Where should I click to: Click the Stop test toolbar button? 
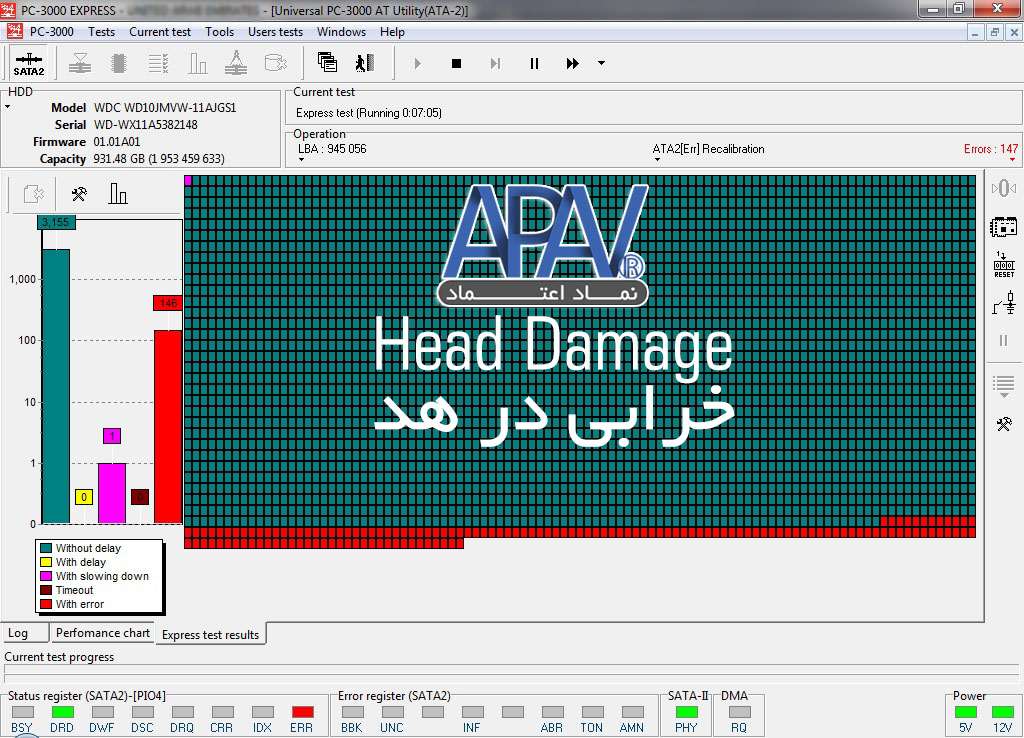tap(456, 63)
